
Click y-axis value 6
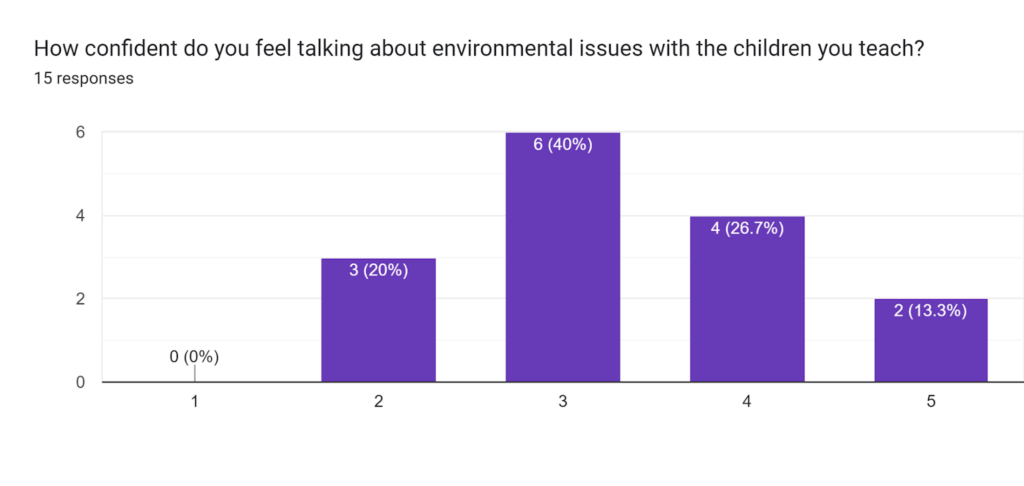click(x=78, y=132)
